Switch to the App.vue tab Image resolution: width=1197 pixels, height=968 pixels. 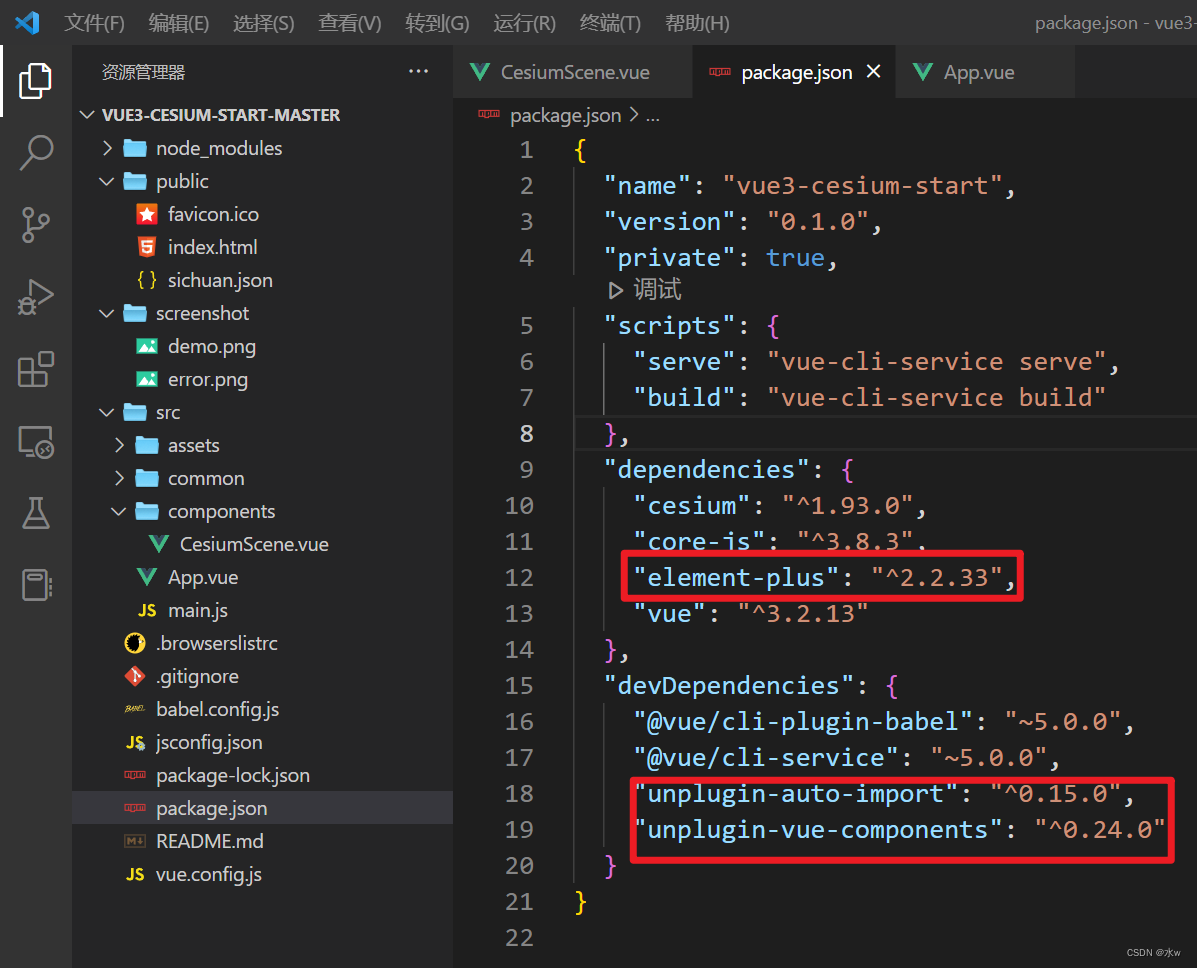point(986,72)
